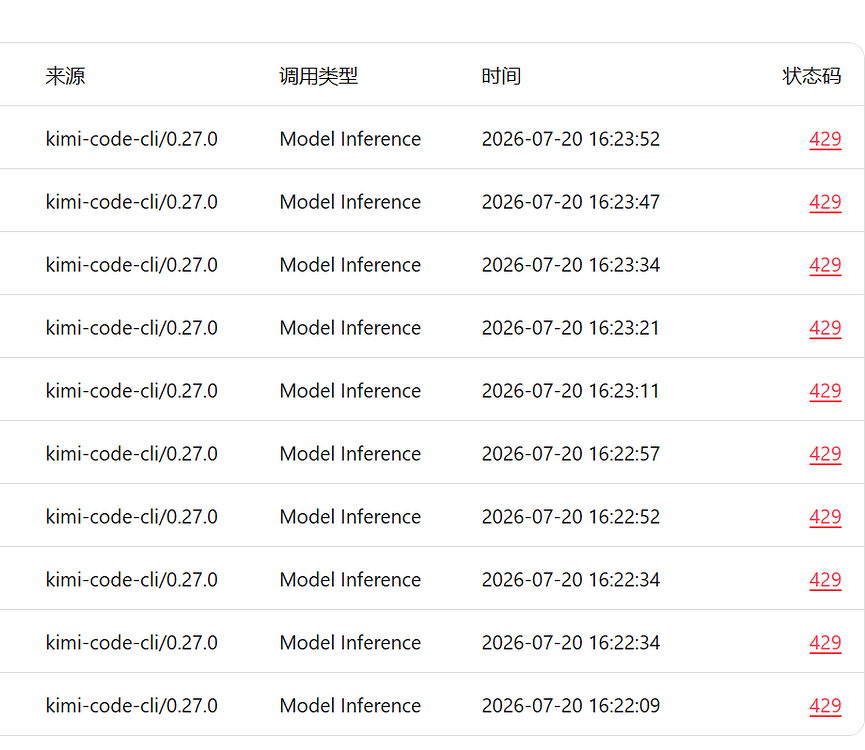Open 429 status link for 16:22:09 row

click(x=825, y=705)
